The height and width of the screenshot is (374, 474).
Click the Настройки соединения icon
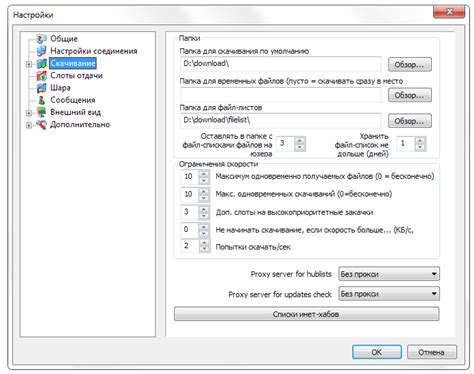[41, 51]
